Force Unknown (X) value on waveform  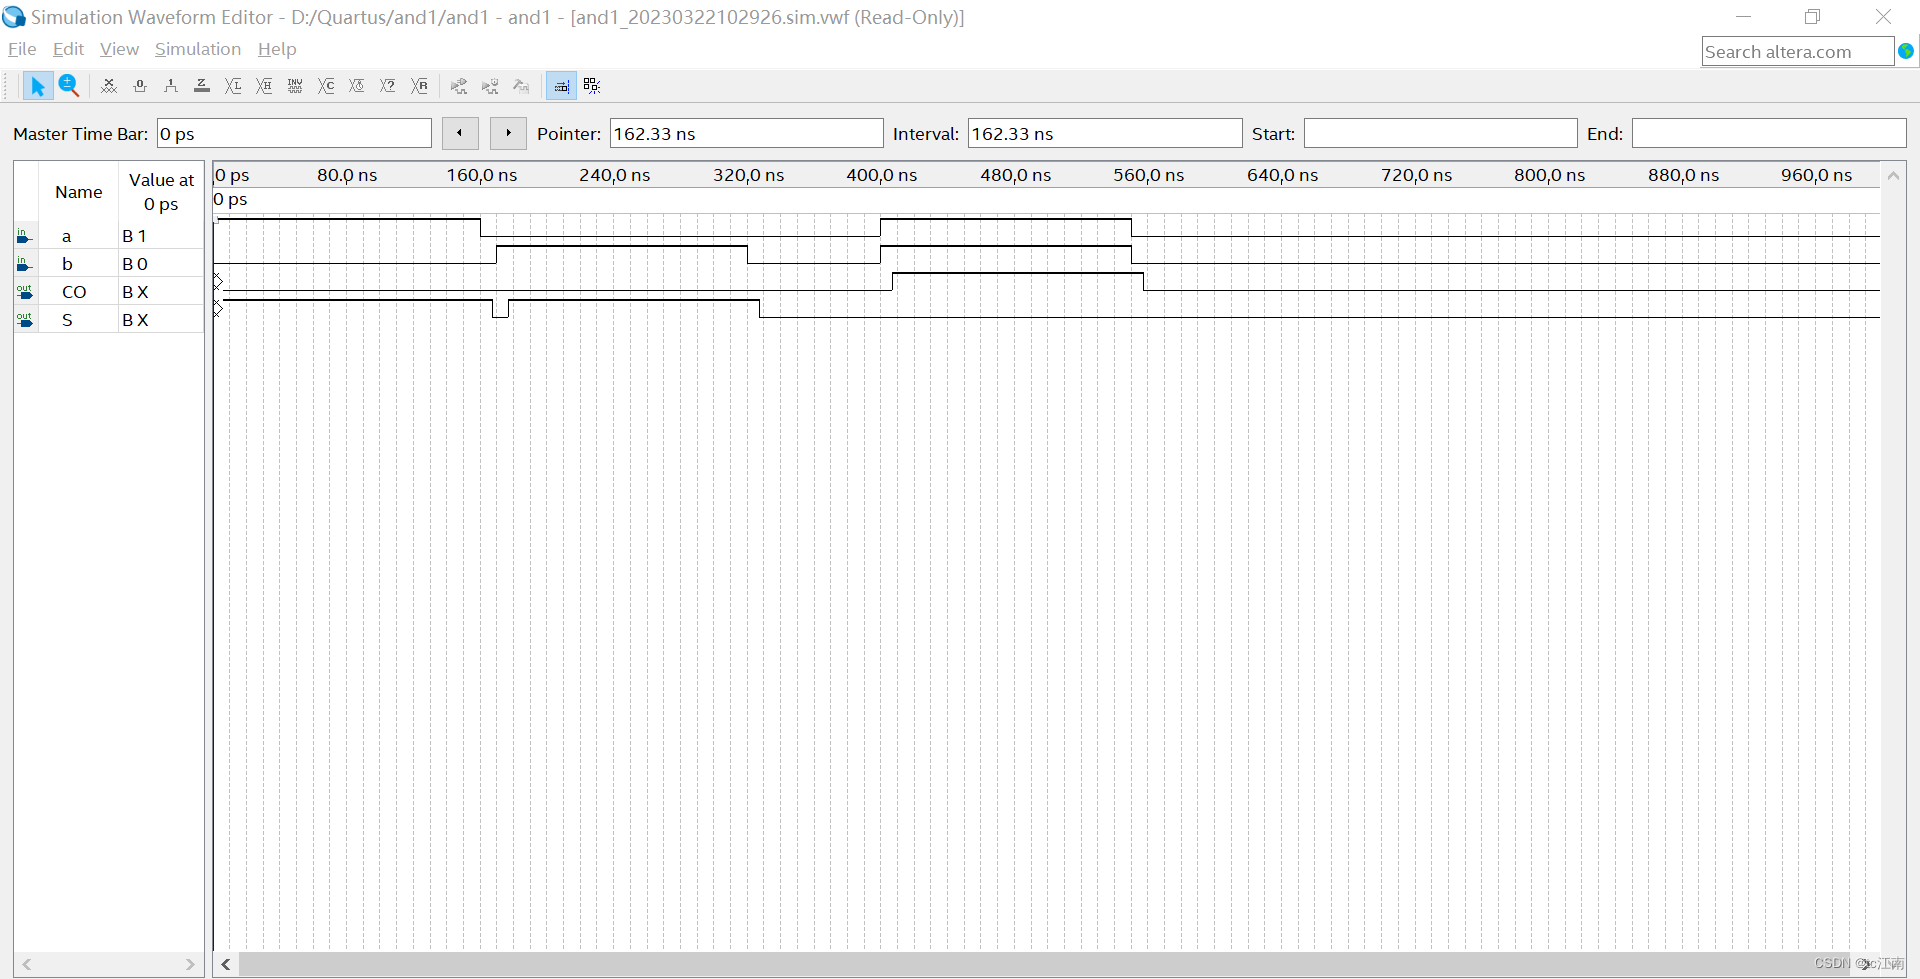click(x=109, y=86)
